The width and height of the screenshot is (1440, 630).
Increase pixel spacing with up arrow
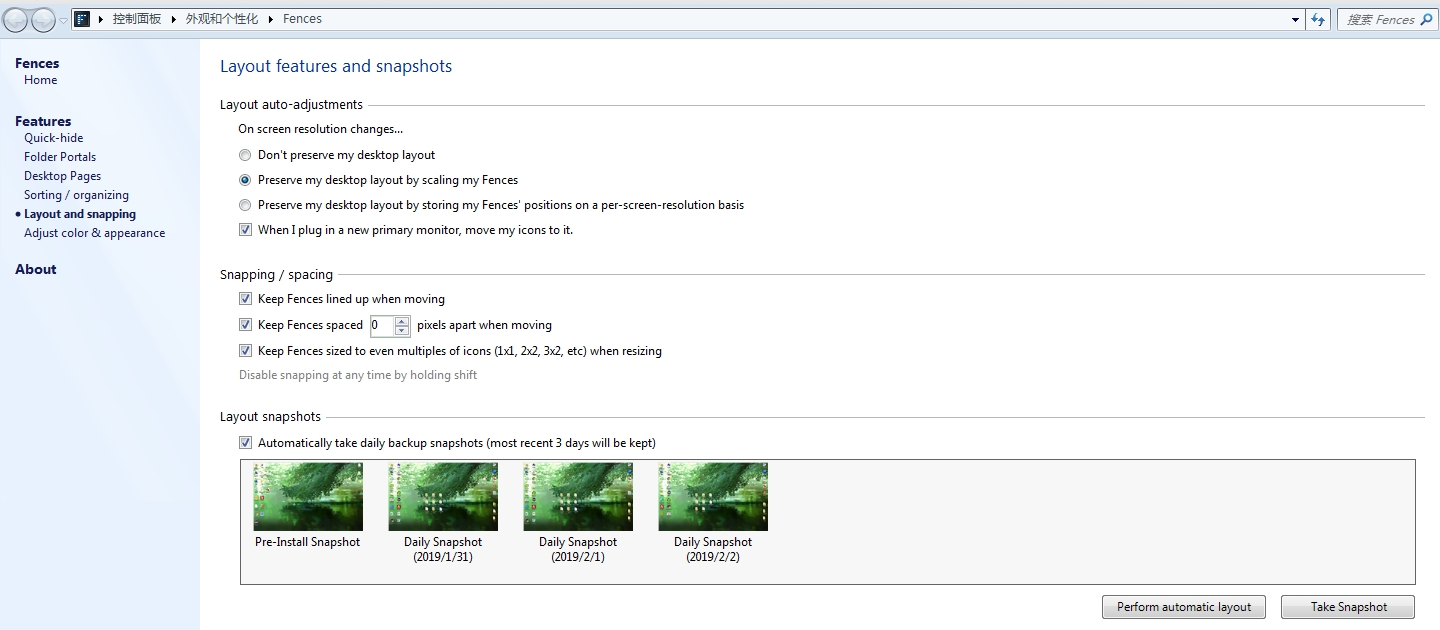point(402,321)
